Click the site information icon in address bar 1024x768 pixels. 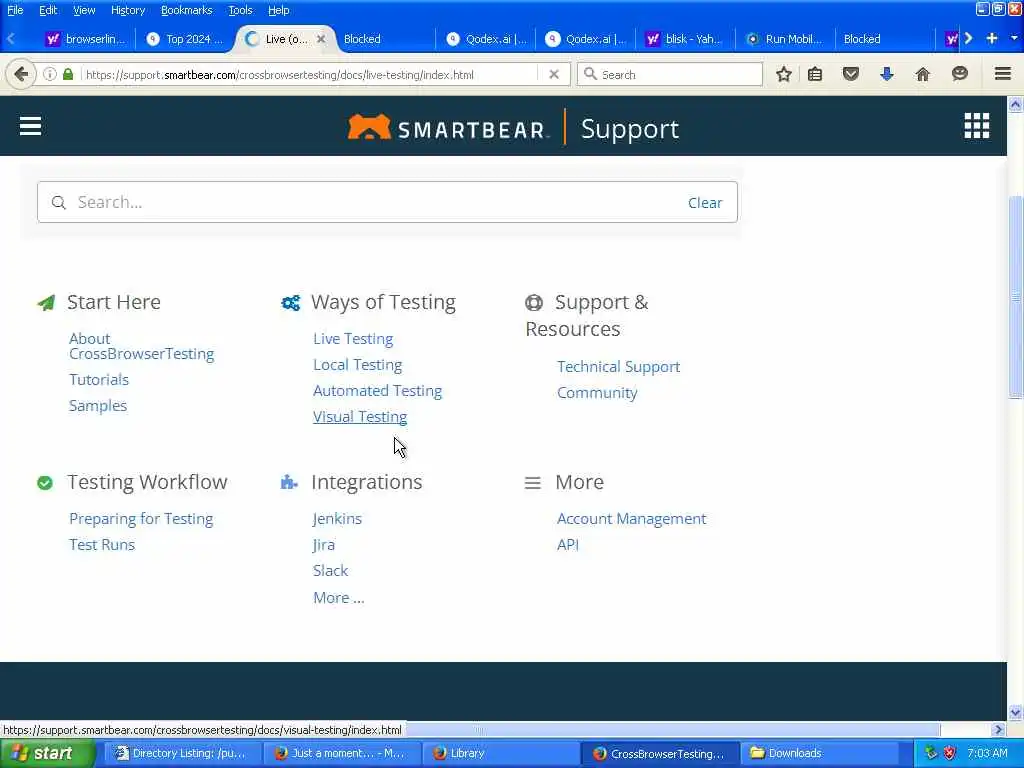click(x=50, y=74)
